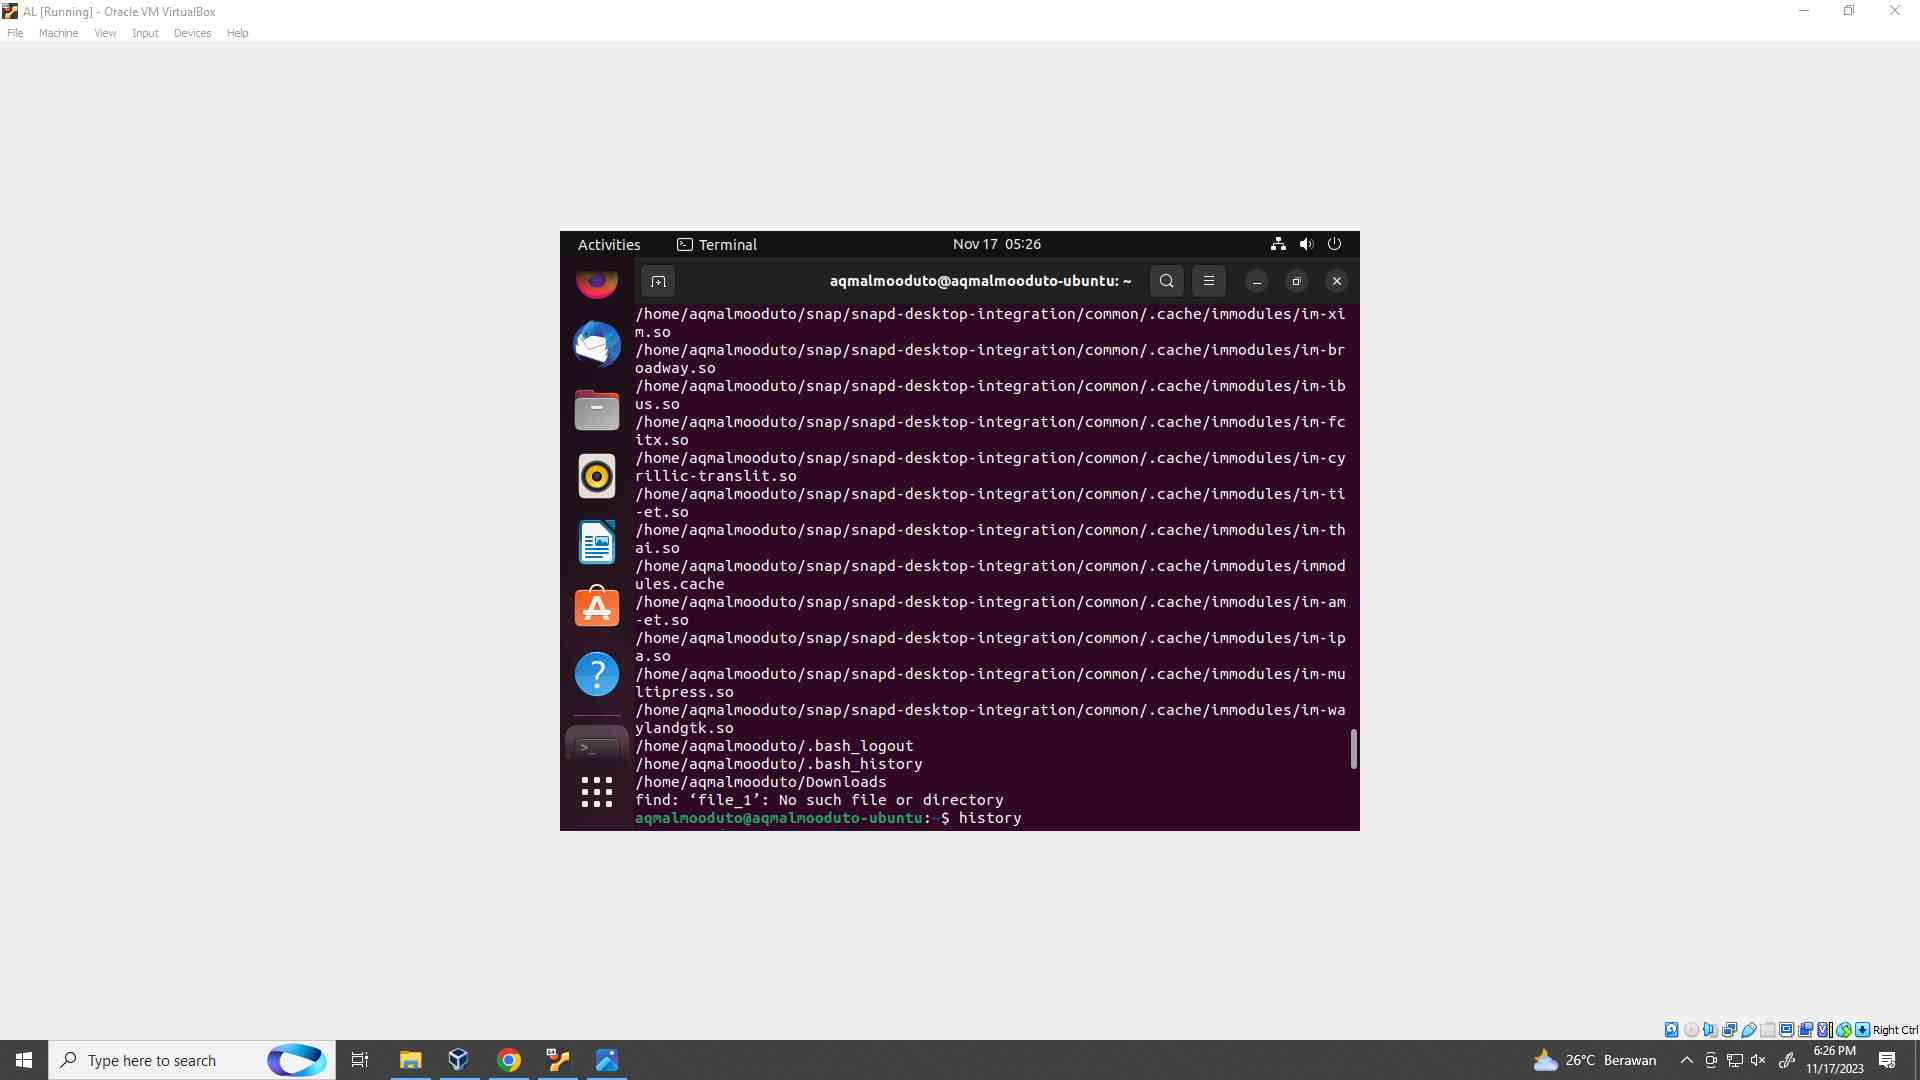Viewport: 1920px width, 1080px height.
Task: Click the VirtualBox keyboard capture indicator
Action: click(x=1862, y=1030)
